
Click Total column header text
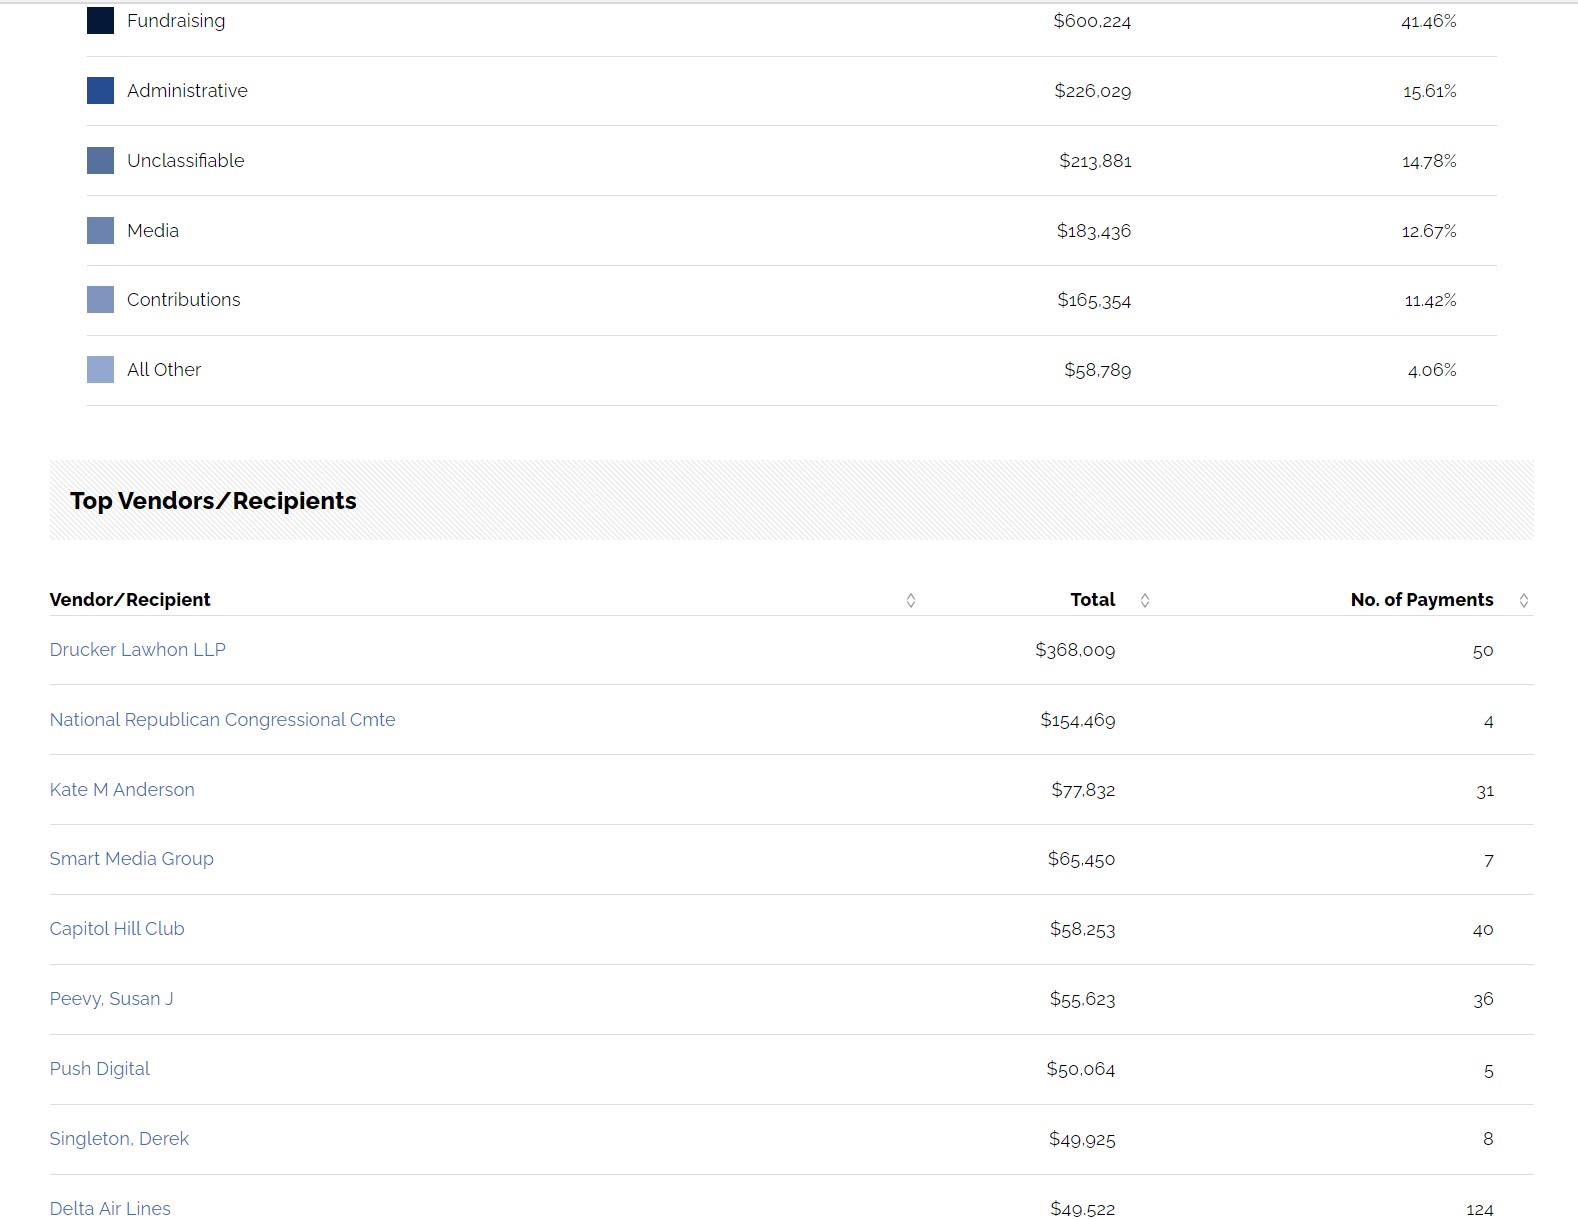point(1093,600)
